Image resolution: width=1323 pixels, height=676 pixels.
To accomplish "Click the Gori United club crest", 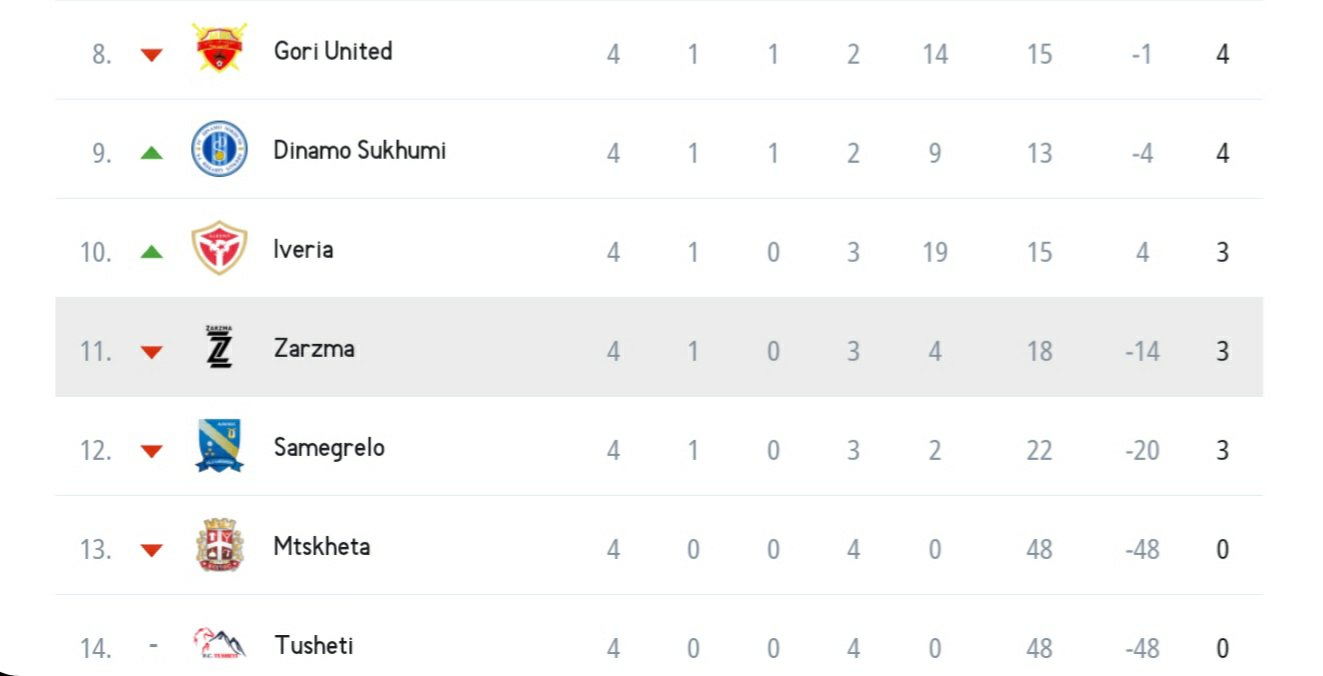I will click(x=219, y=50).
